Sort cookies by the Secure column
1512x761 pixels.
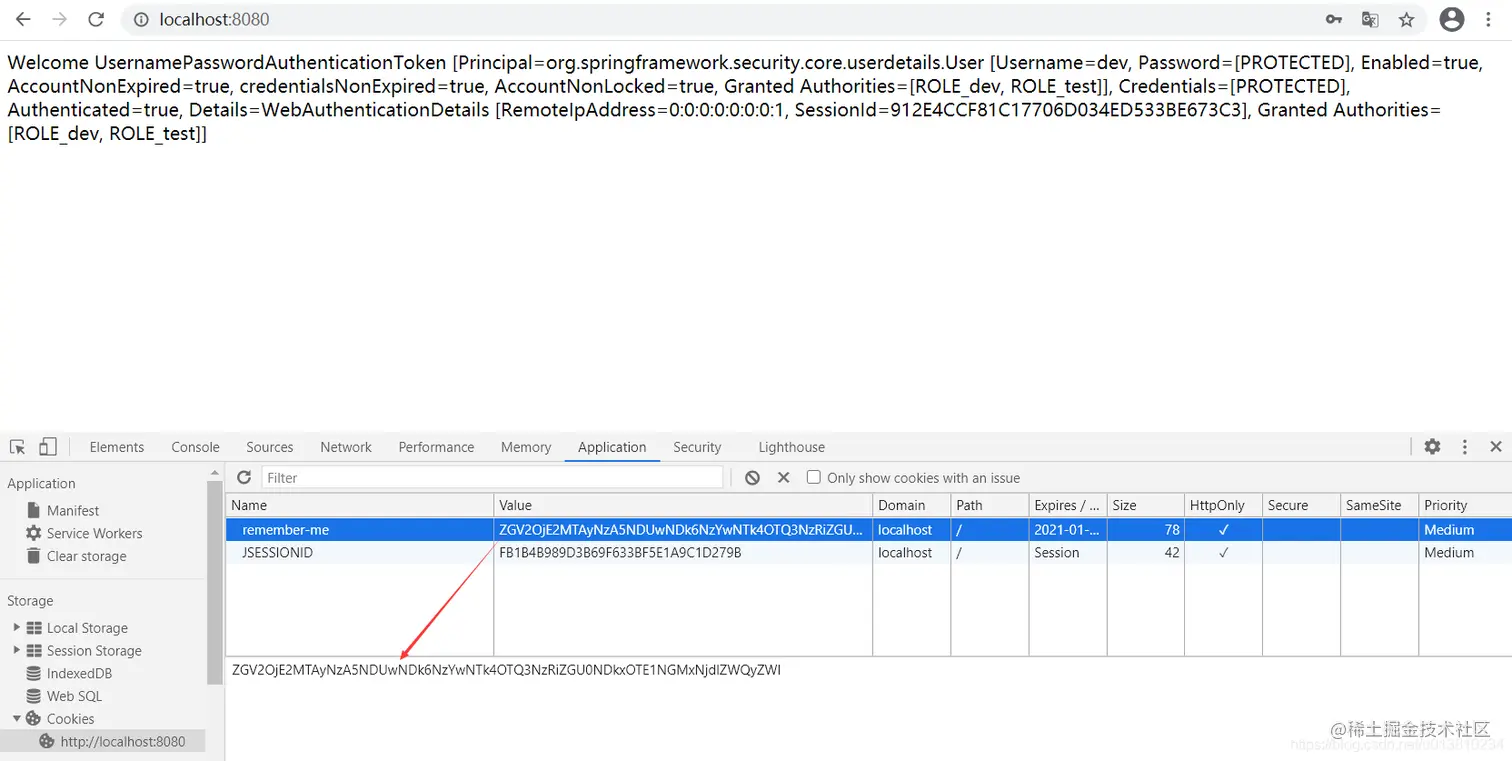pos(1302,505)
